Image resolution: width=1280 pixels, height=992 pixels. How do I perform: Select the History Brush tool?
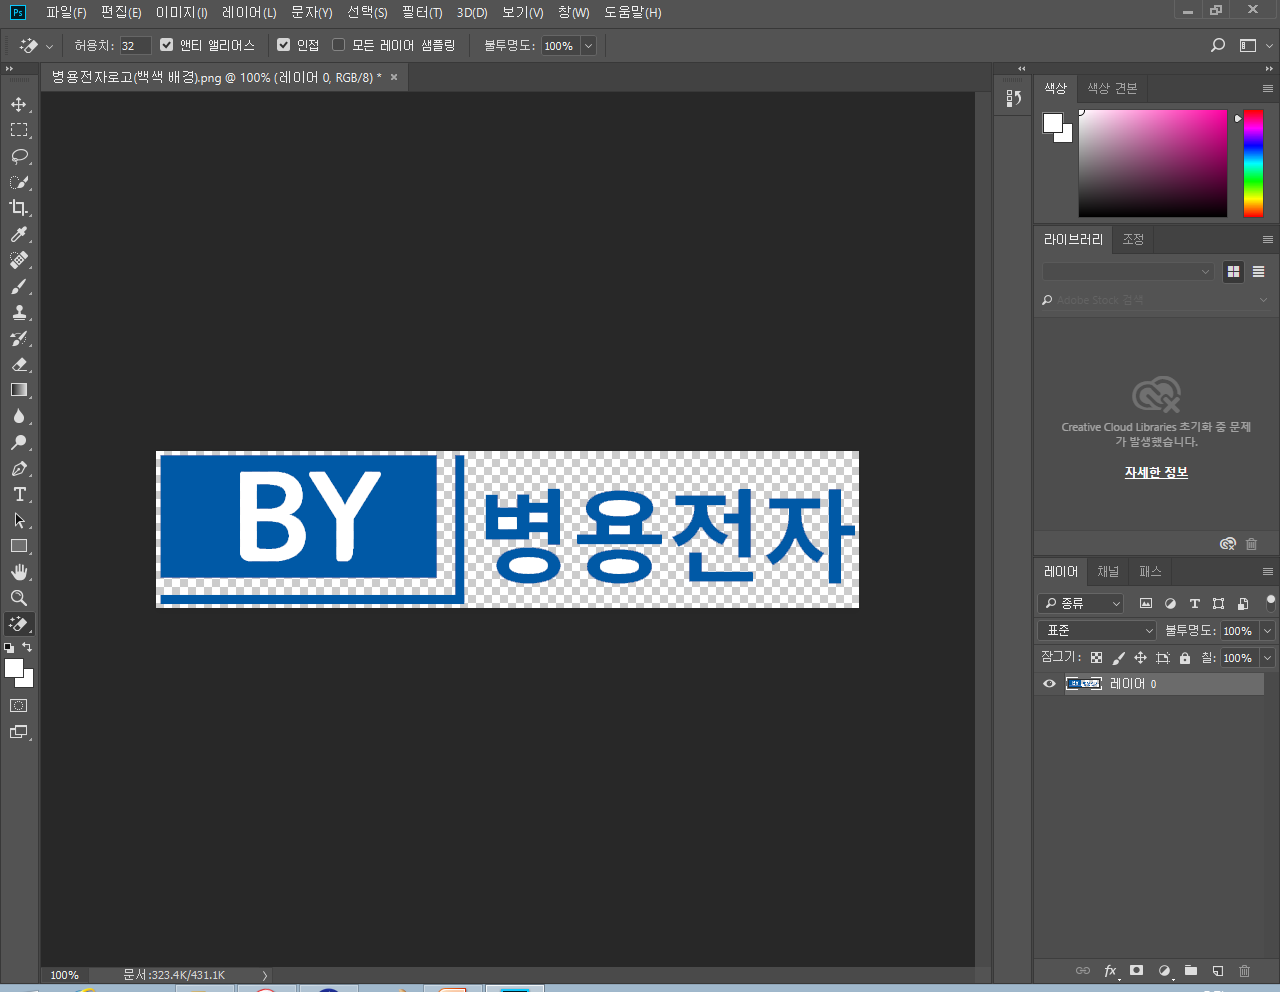click(x=19, y=338)
